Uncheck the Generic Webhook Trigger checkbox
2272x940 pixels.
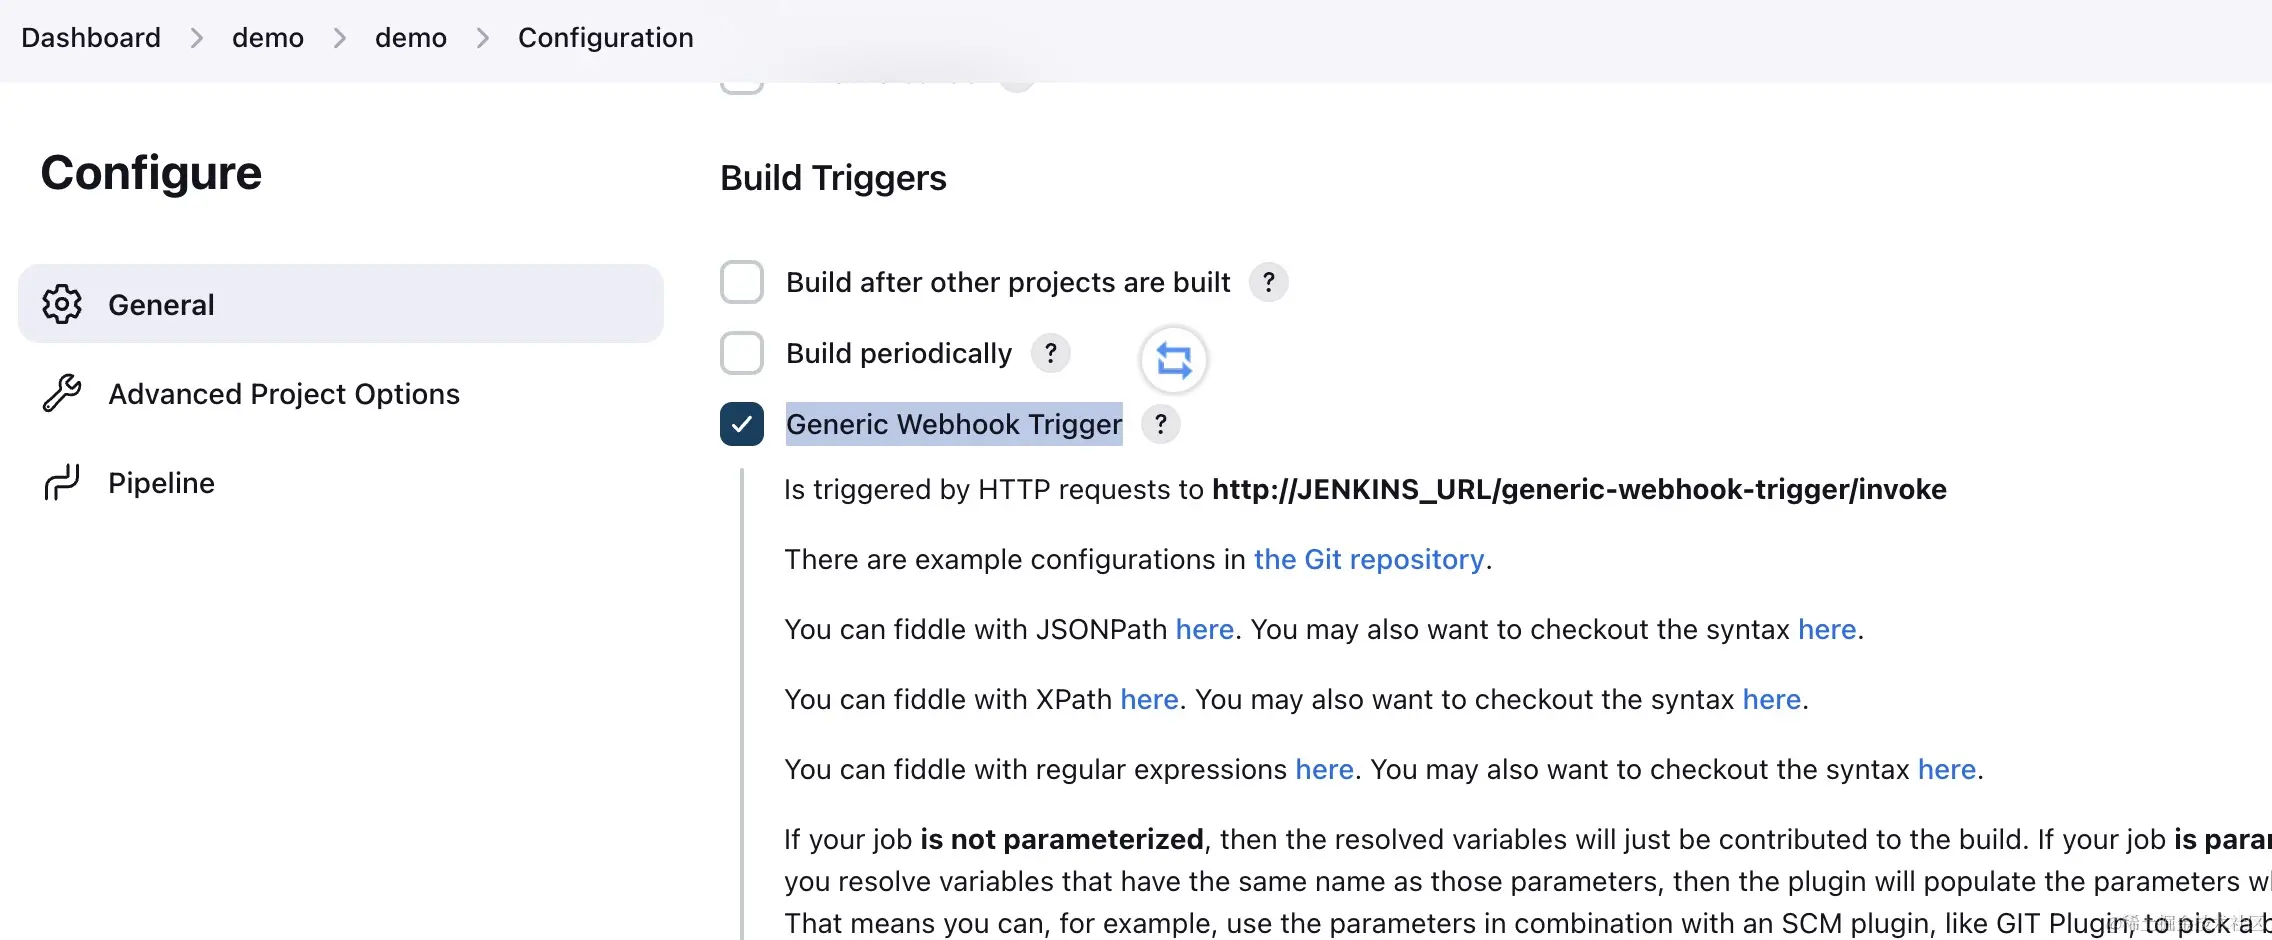click(742, 424)
